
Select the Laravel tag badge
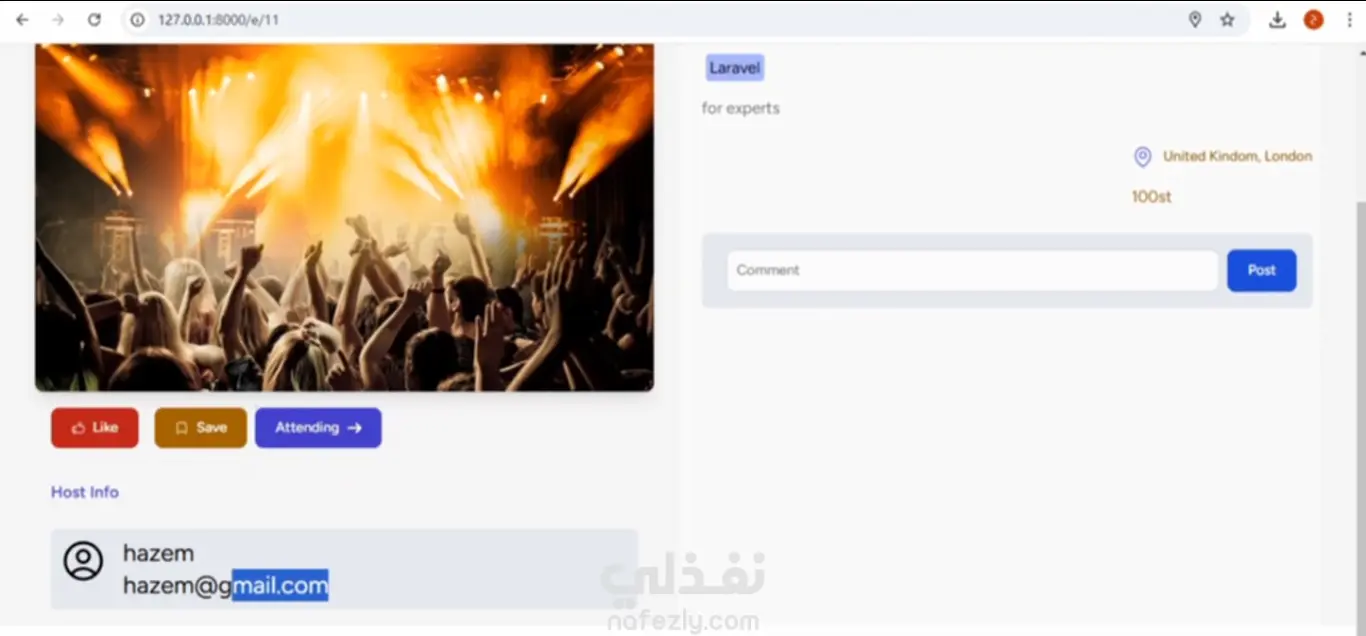pyautogui.click(x=735, y=68)
